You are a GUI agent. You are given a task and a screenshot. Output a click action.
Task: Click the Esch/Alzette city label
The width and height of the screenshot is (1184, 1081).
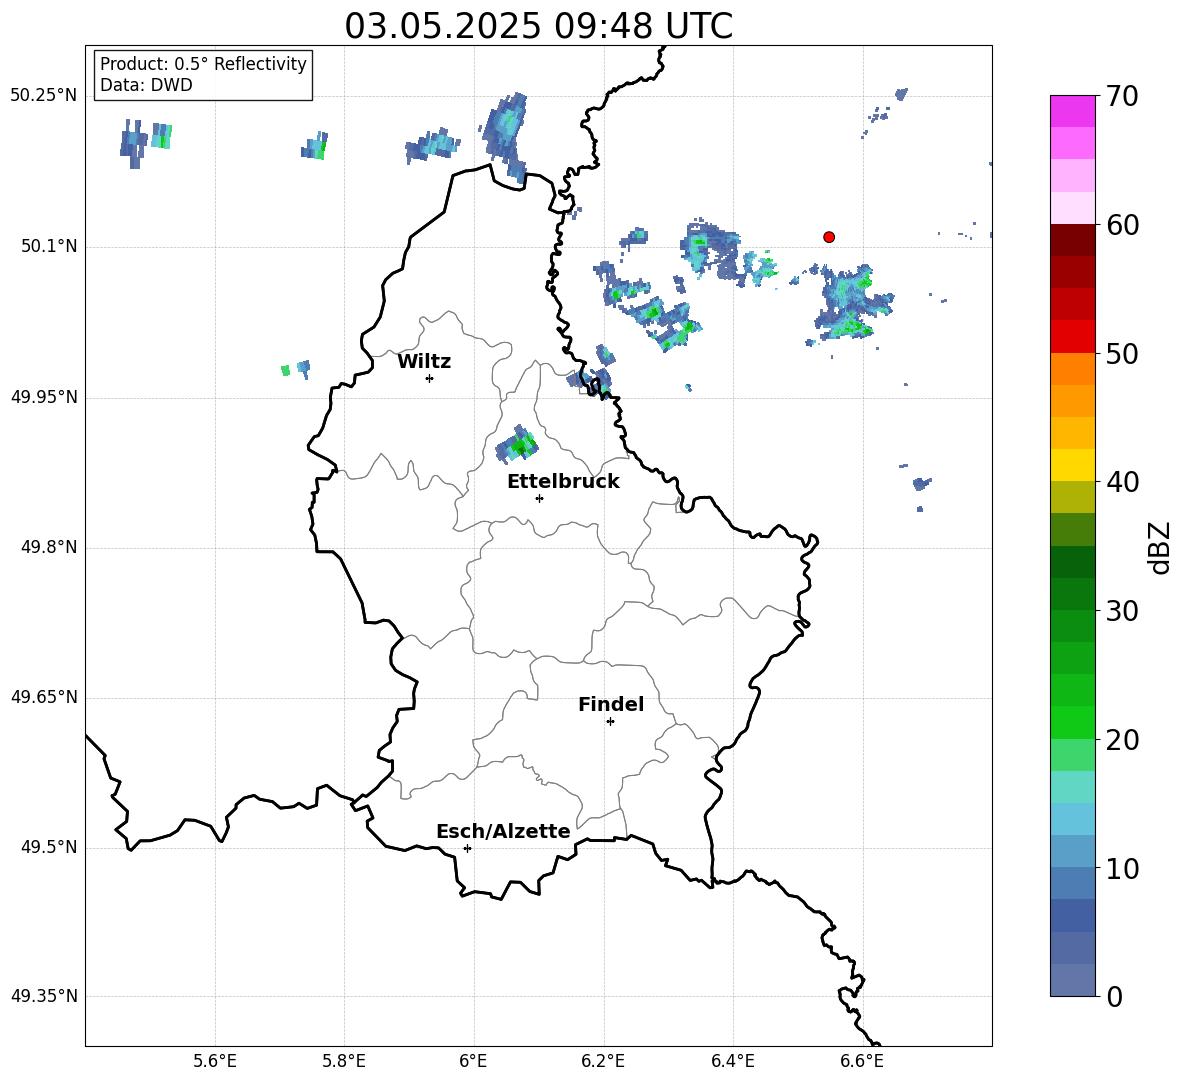[x=503, y=831]
